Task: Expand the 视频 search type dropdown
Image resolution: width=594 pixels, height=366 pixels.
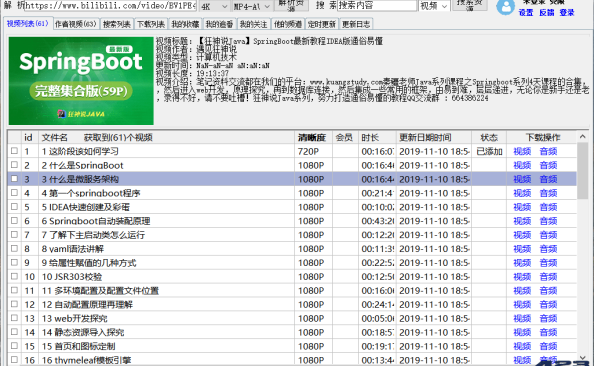Action: click(434, 6)
